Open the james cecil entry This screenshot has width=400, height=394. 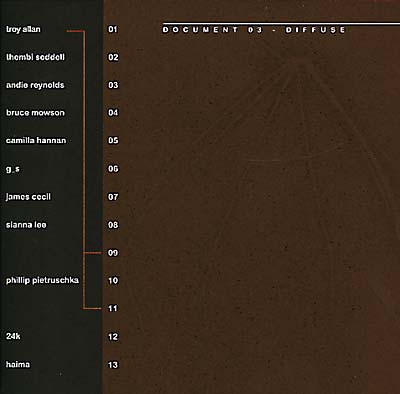coord(28,197)
